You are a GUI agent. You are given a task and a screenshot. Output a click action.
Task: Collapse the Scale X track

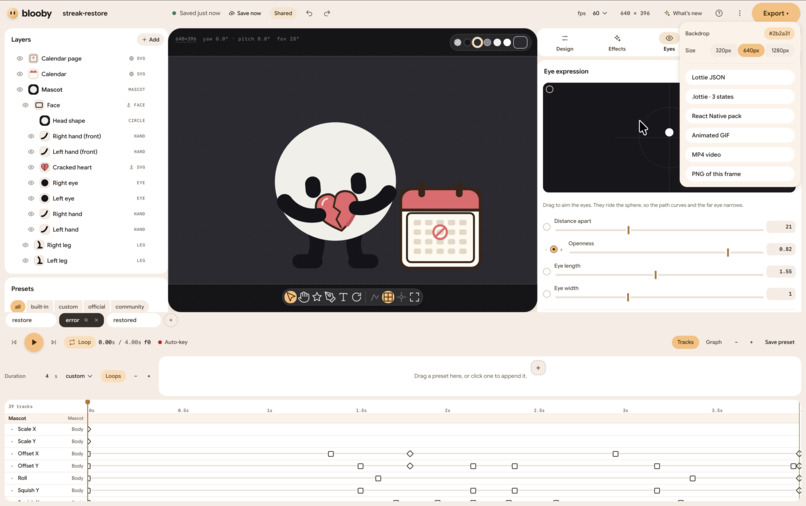(12, 429)
